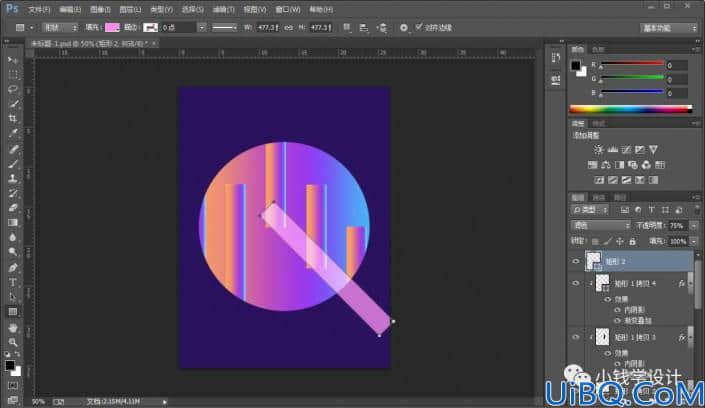
Task: Select the Pen tool
Action: [x=13, y=268]
